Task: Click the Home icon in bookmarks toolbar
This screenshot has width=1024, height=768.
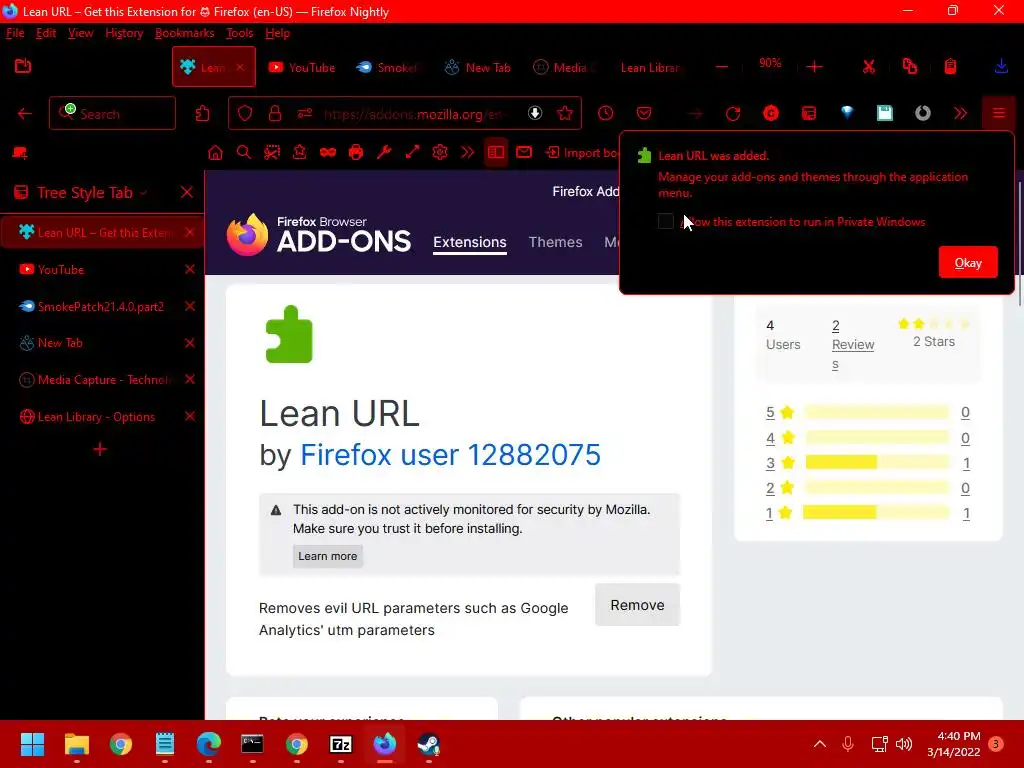Action: [215, 153]
